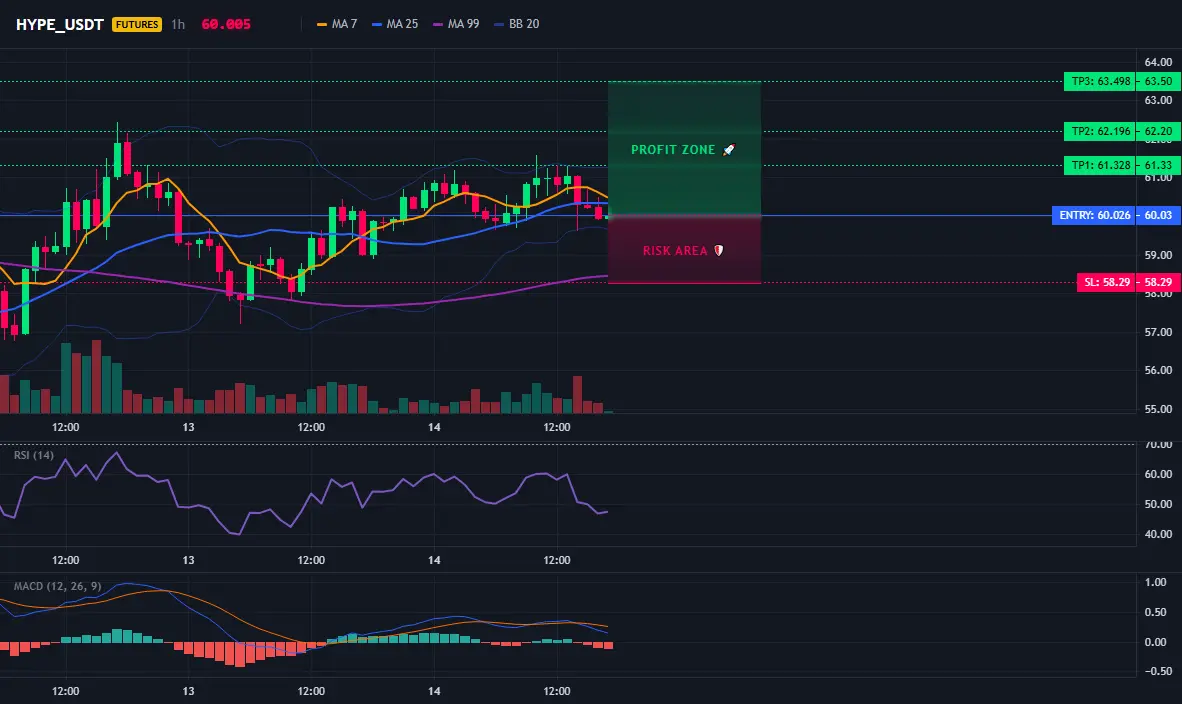The height and width of the screenshot is (704, 1182).
Task: Click the TP2: 62.196 label
Action: pos(1101,131)
